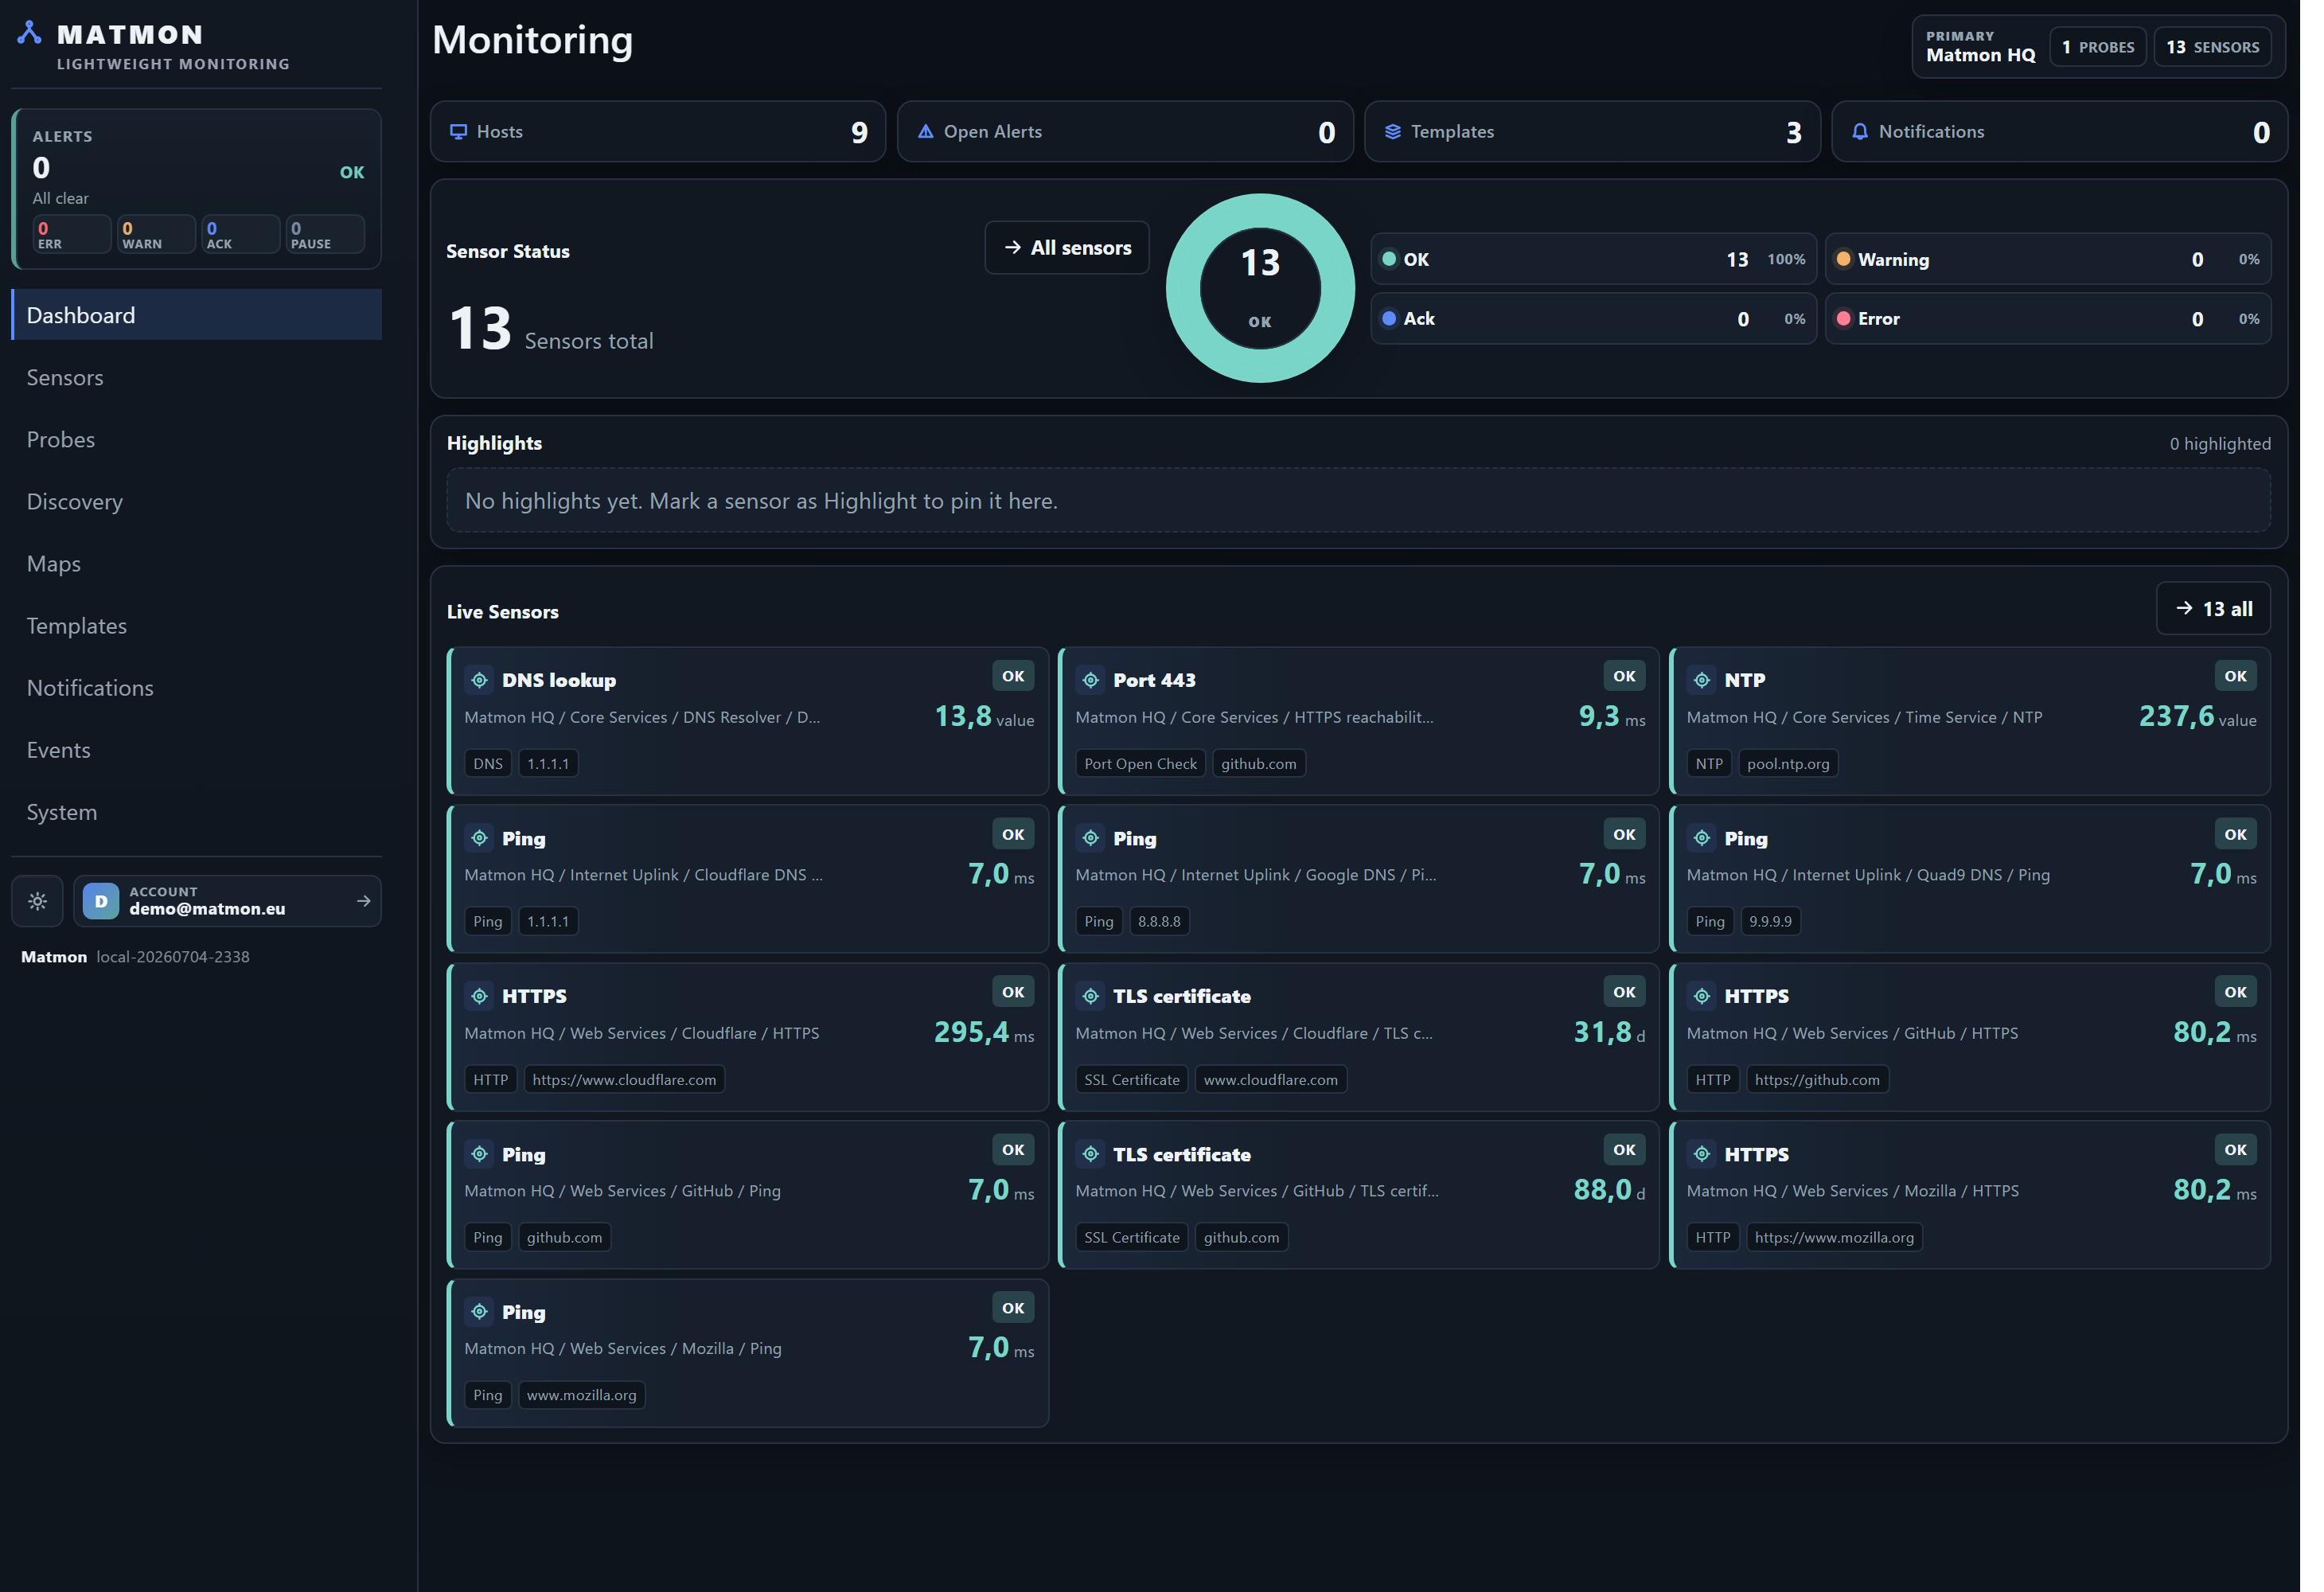Click the local-20260704-2338 version text

173,957
